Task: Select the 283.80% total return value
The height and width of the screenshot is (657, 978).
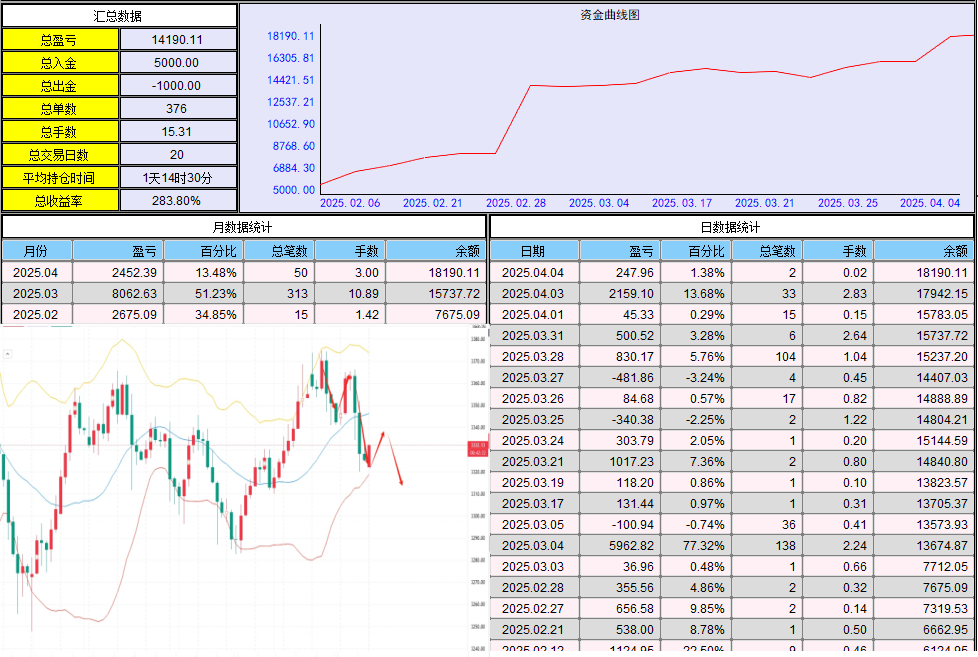Action: 178,201
